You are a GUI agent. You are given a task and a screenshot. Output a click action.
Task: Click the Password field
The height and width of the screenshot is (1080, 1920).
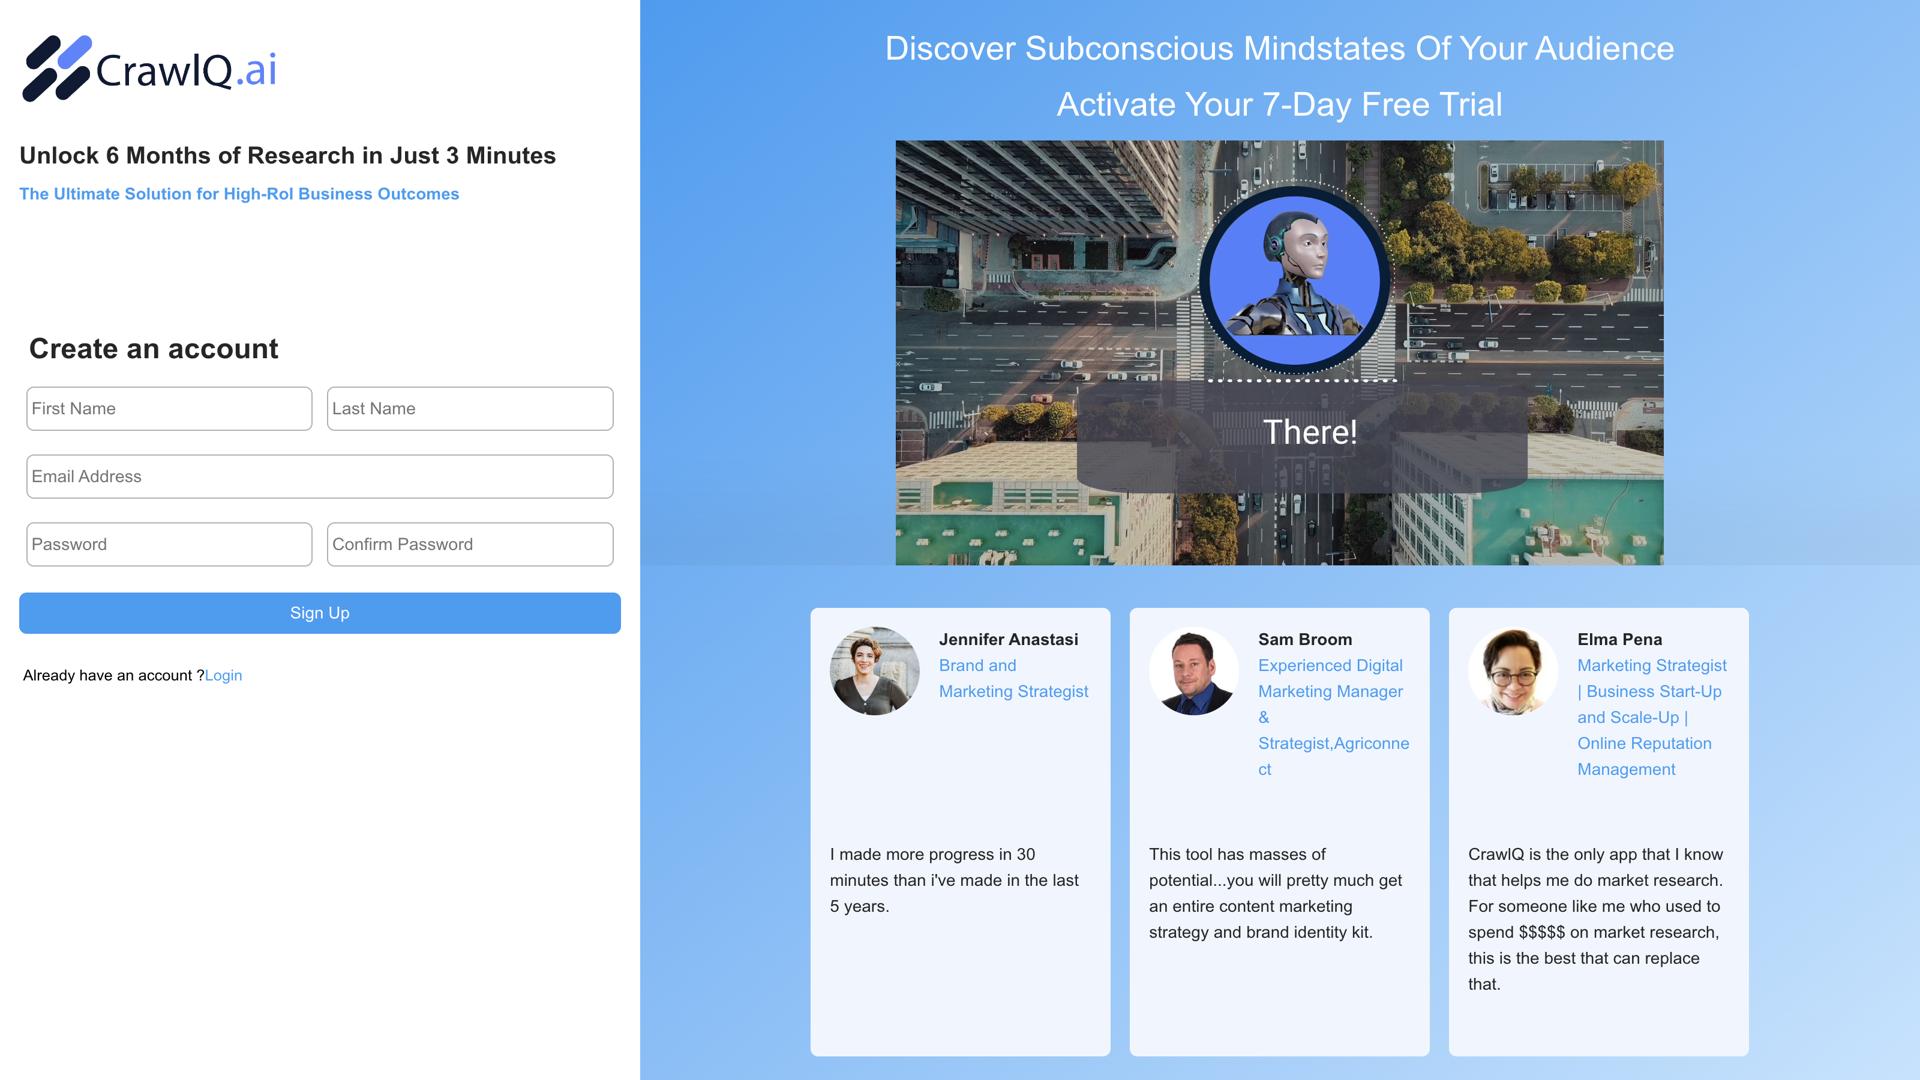click(x=169, y=545)
